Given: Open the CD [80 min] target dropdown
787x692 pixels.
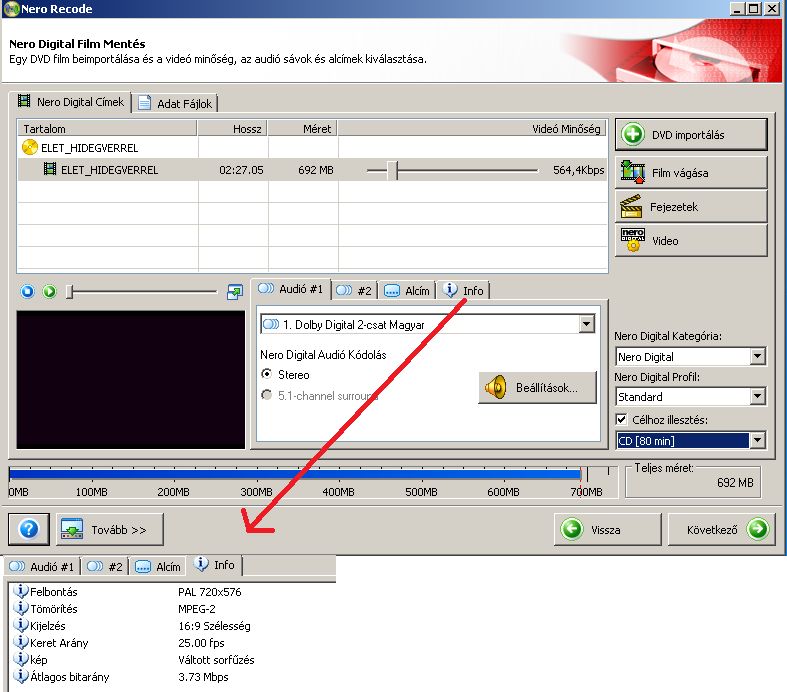Looking at the screenshot, I should [757, 441].
